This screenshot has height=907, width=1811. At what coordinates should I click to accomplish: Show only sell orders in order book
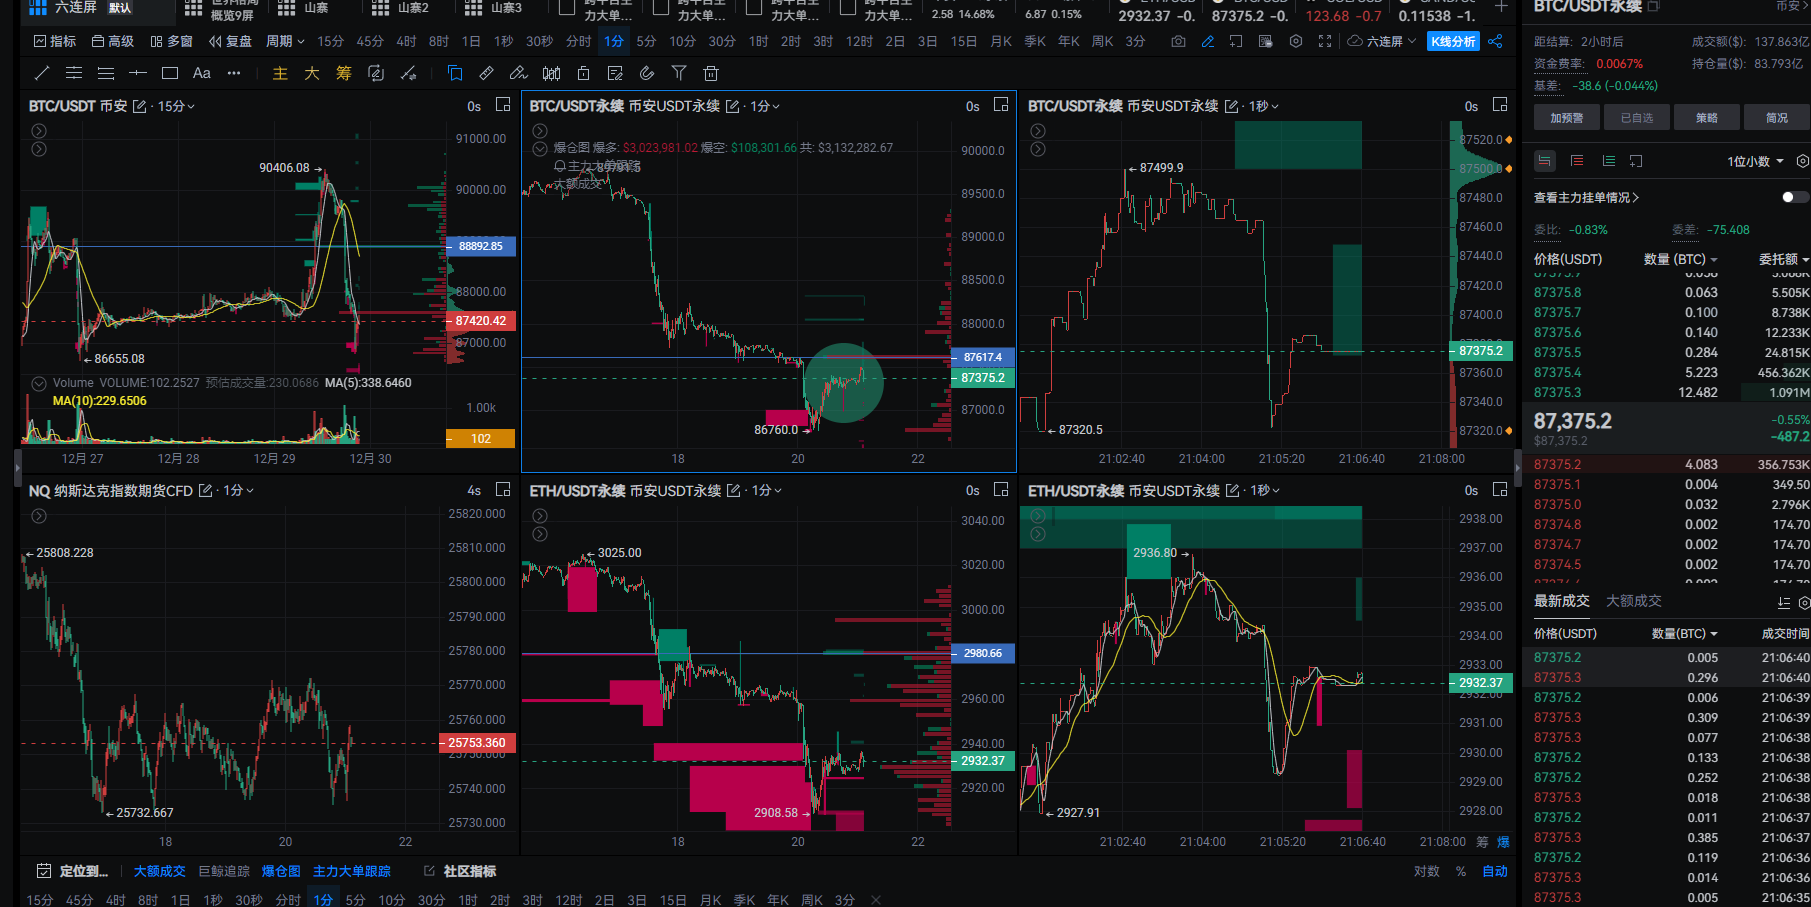pyautogui.click(x=1577, y=161)
